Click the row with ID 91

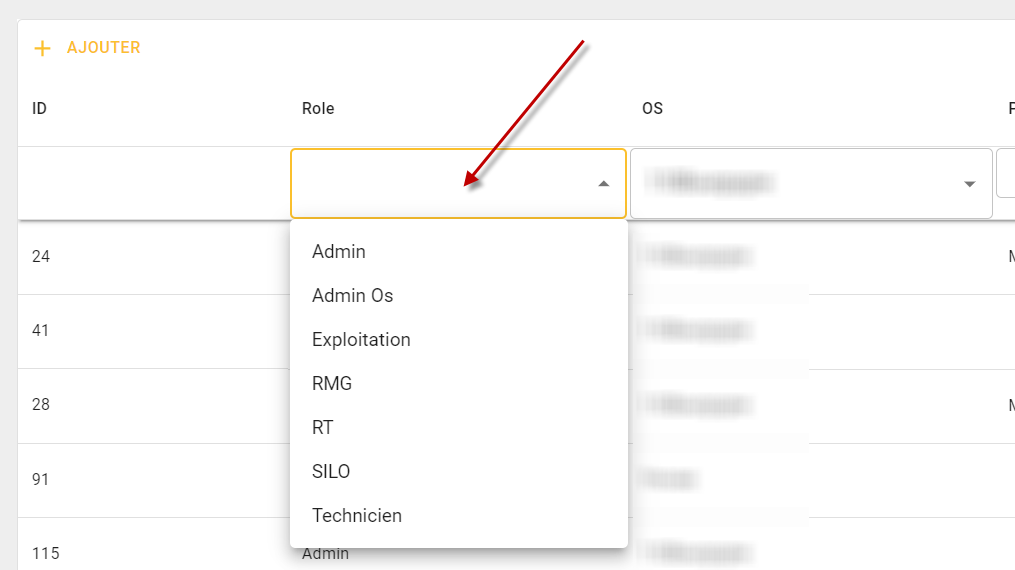41,480
